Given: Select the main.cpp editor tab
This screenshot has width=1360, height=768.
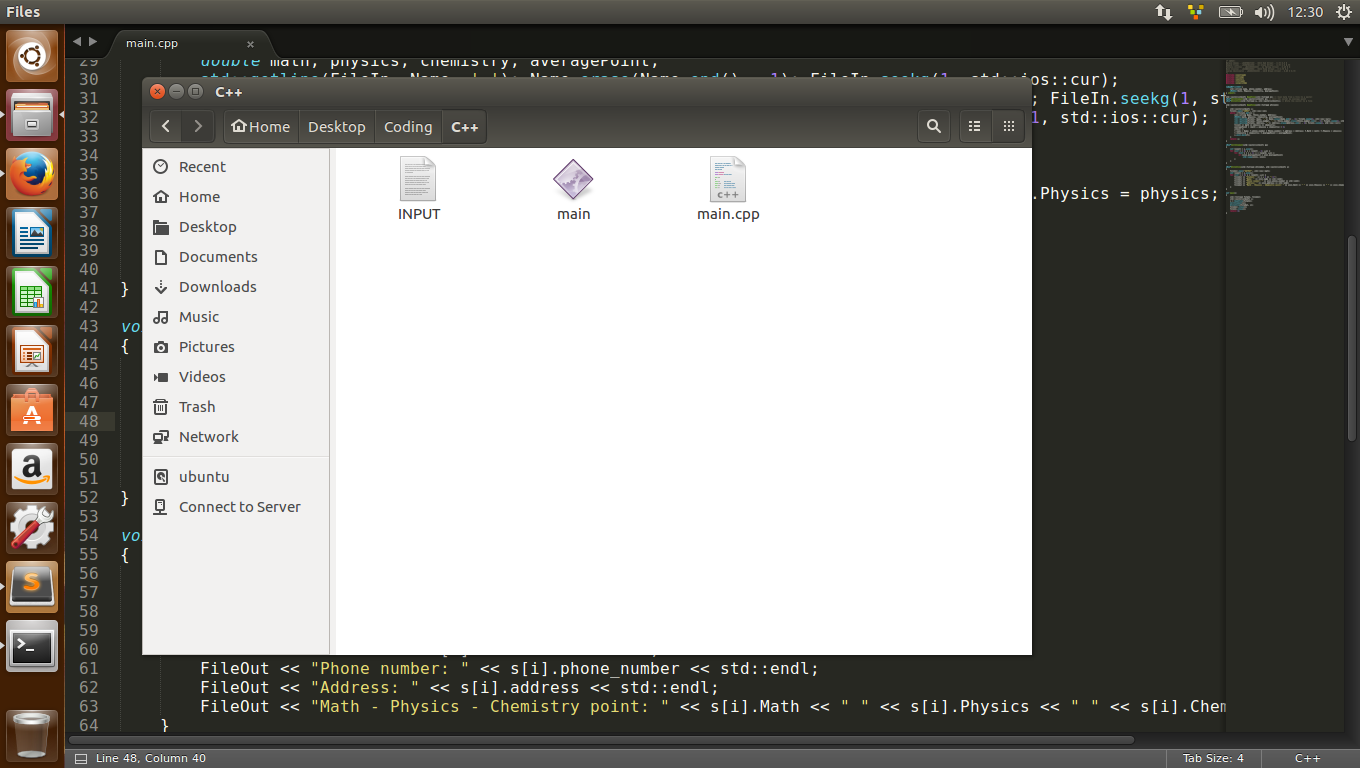Looking at the screenshot, I should point(152,43).
